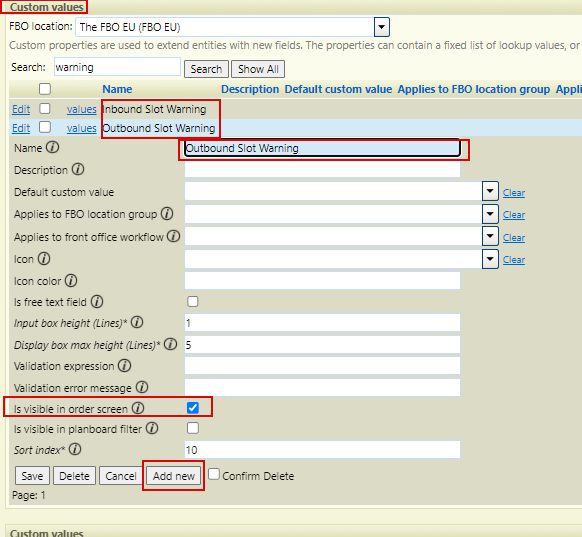Click info icon next to Is free text field
The image size is (582, 537).
click(x=97, y=302)
